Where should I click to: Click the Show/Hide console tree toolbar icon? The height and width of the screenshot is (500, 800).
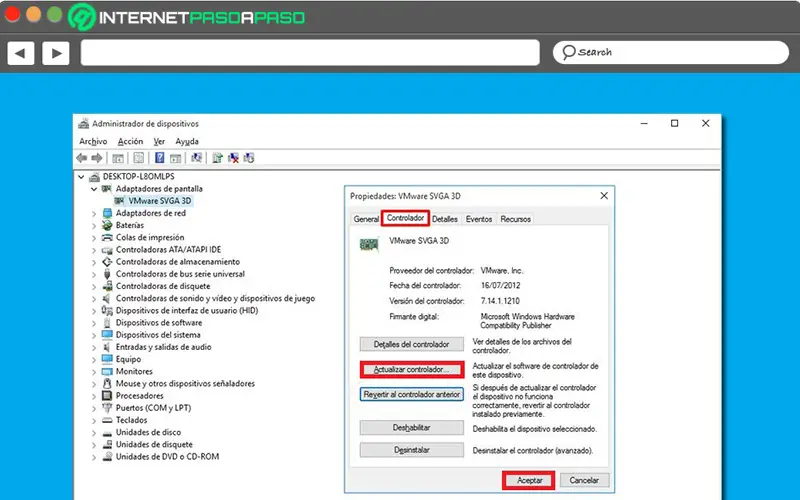[x=118, y=159]
